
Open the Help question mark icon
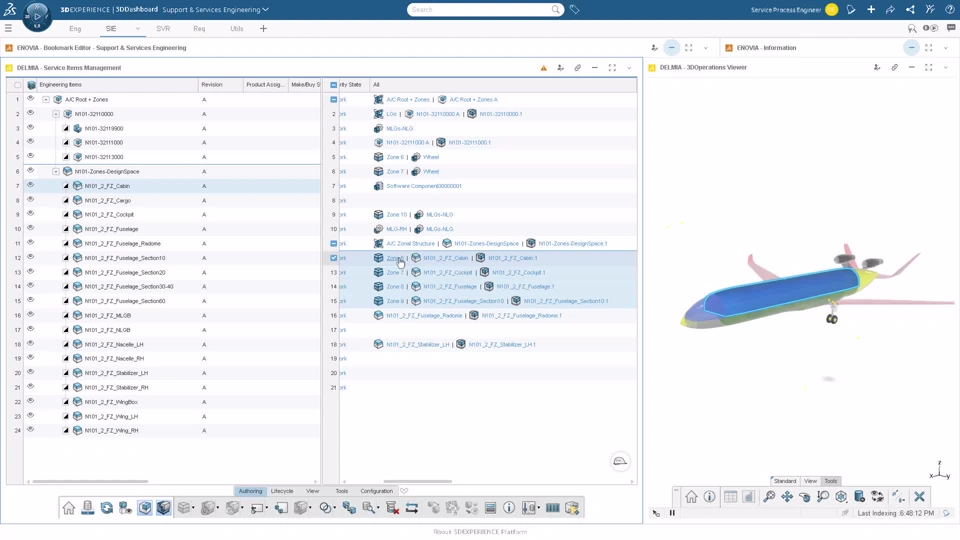click(x=950, y=9)
